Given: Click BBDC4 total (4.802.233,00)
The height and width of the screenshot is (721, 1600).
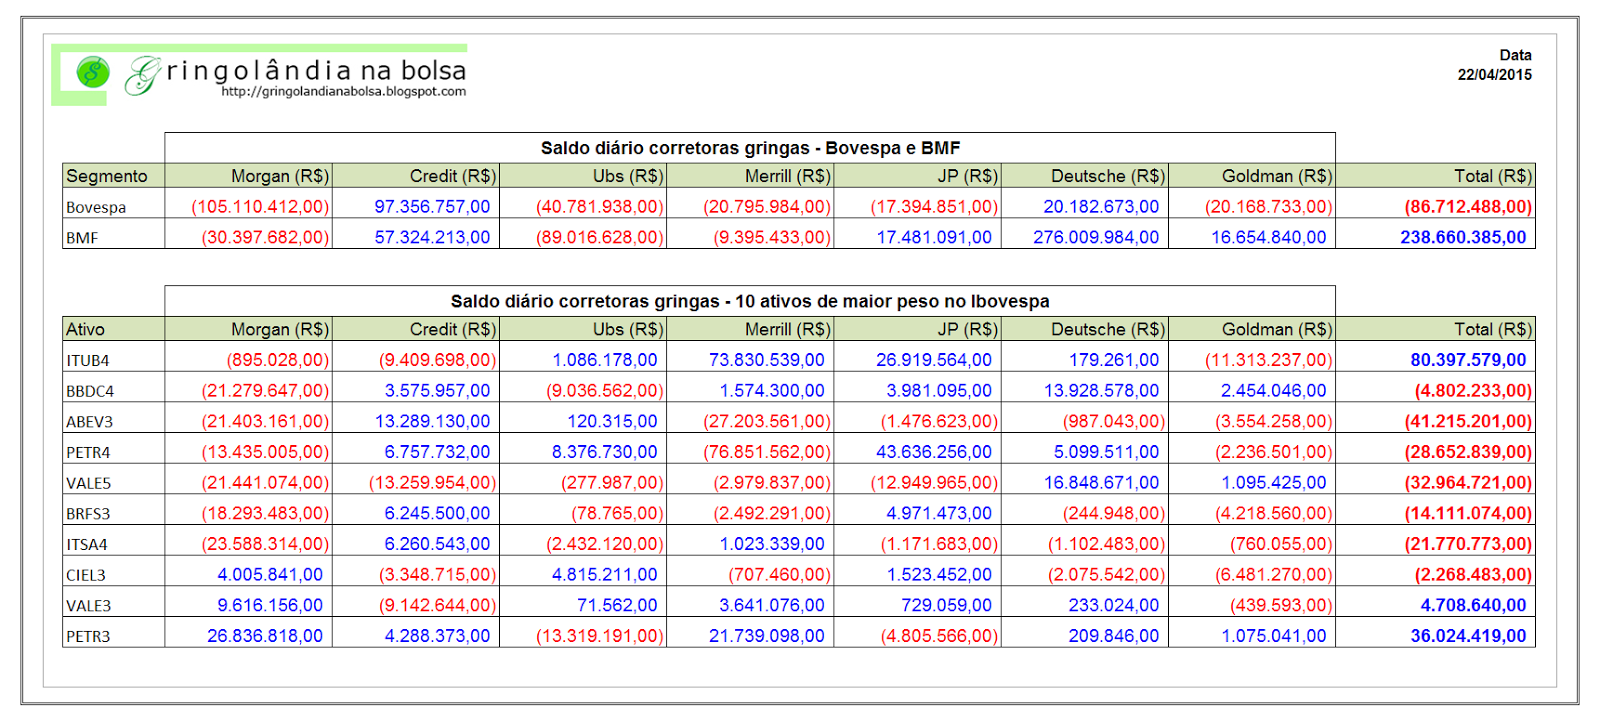Looking at the screenshot, I should [x=1473, y=391].
